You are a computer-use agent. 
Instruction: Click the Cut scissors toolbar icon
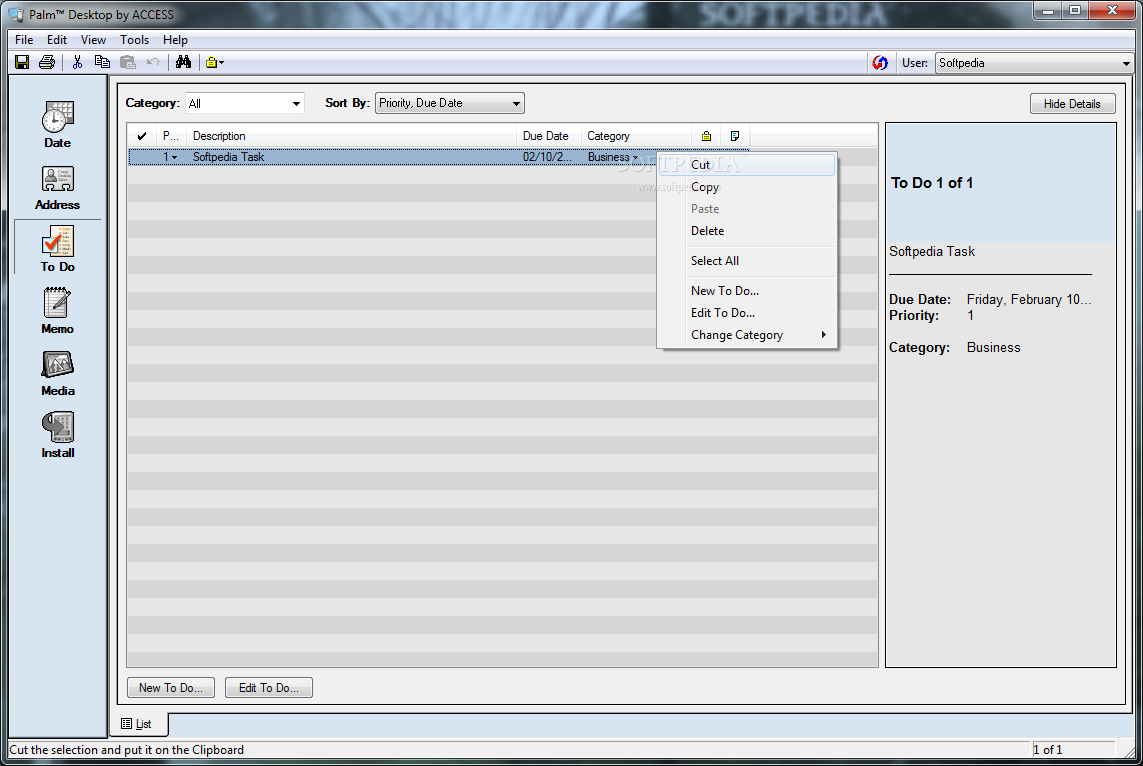77,63
